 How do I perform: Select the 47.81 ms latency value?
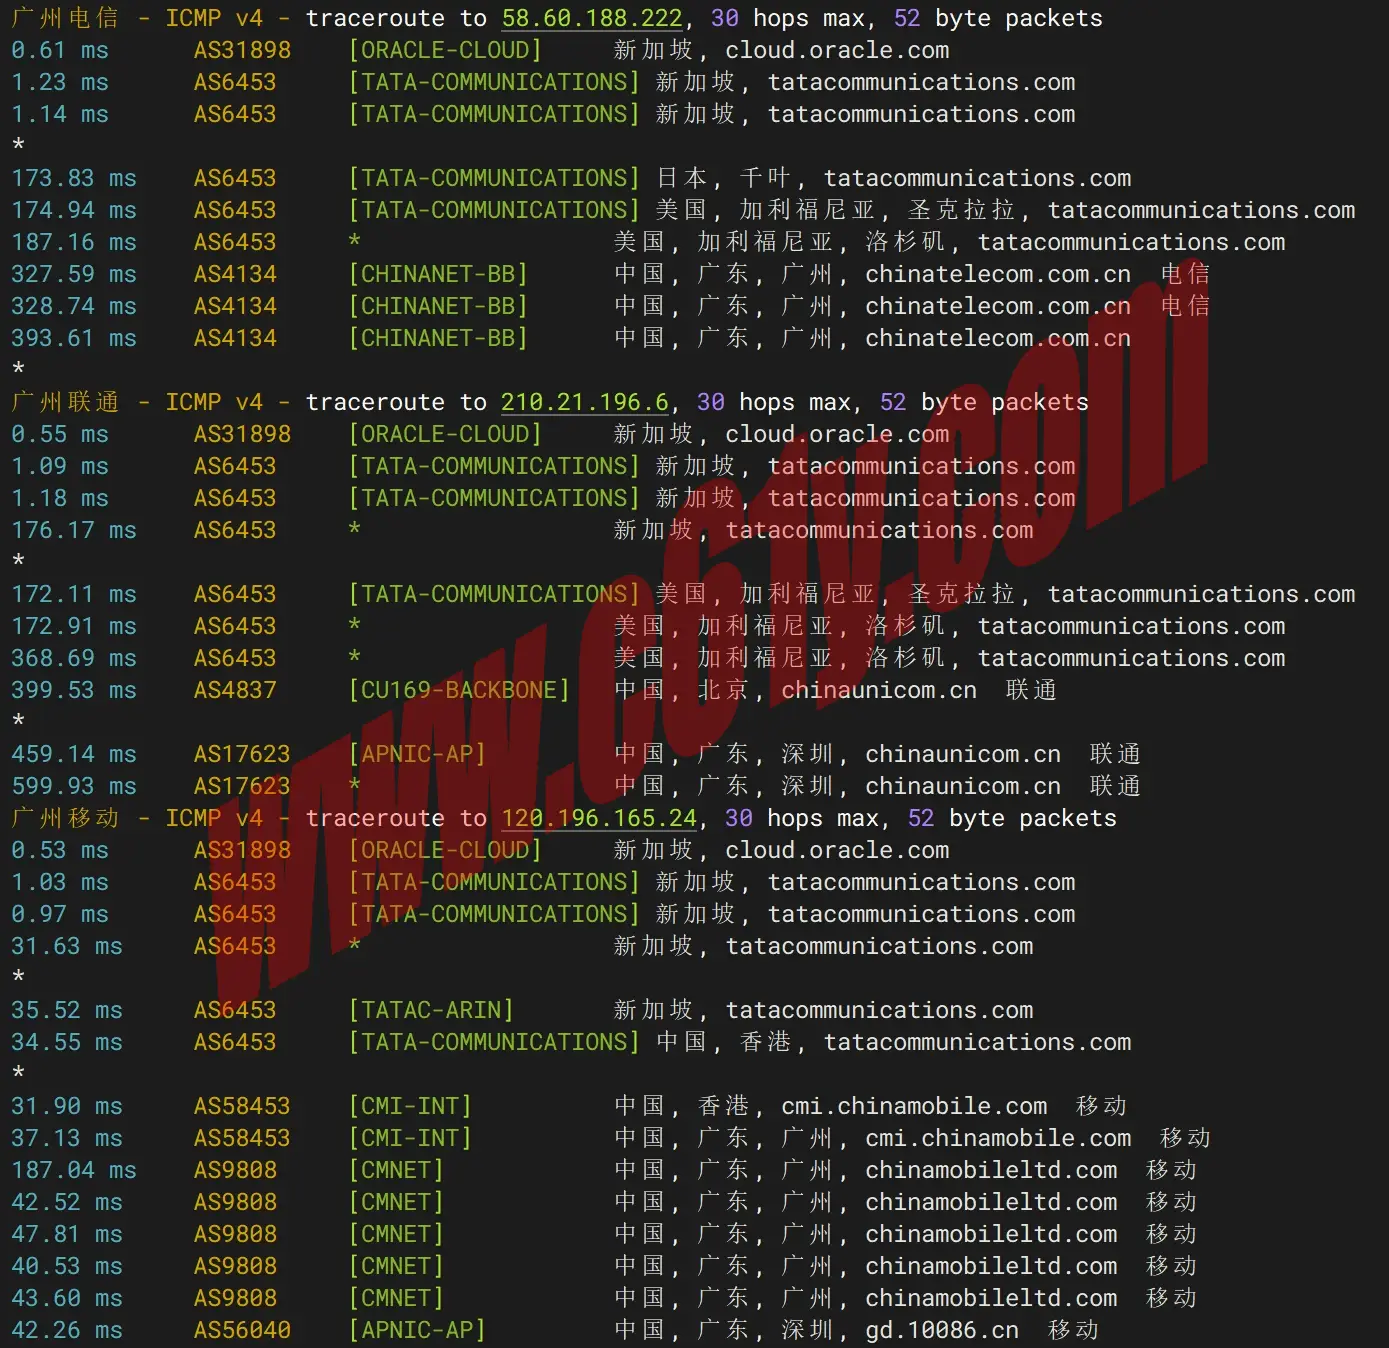coord(67,1234)
